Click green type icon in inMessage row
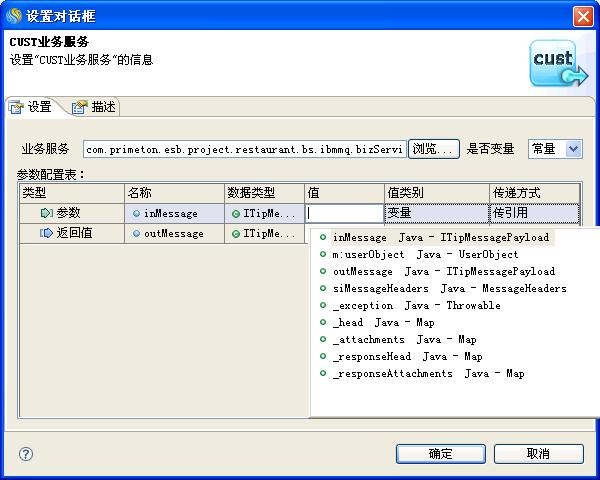 tap(236, 214)
